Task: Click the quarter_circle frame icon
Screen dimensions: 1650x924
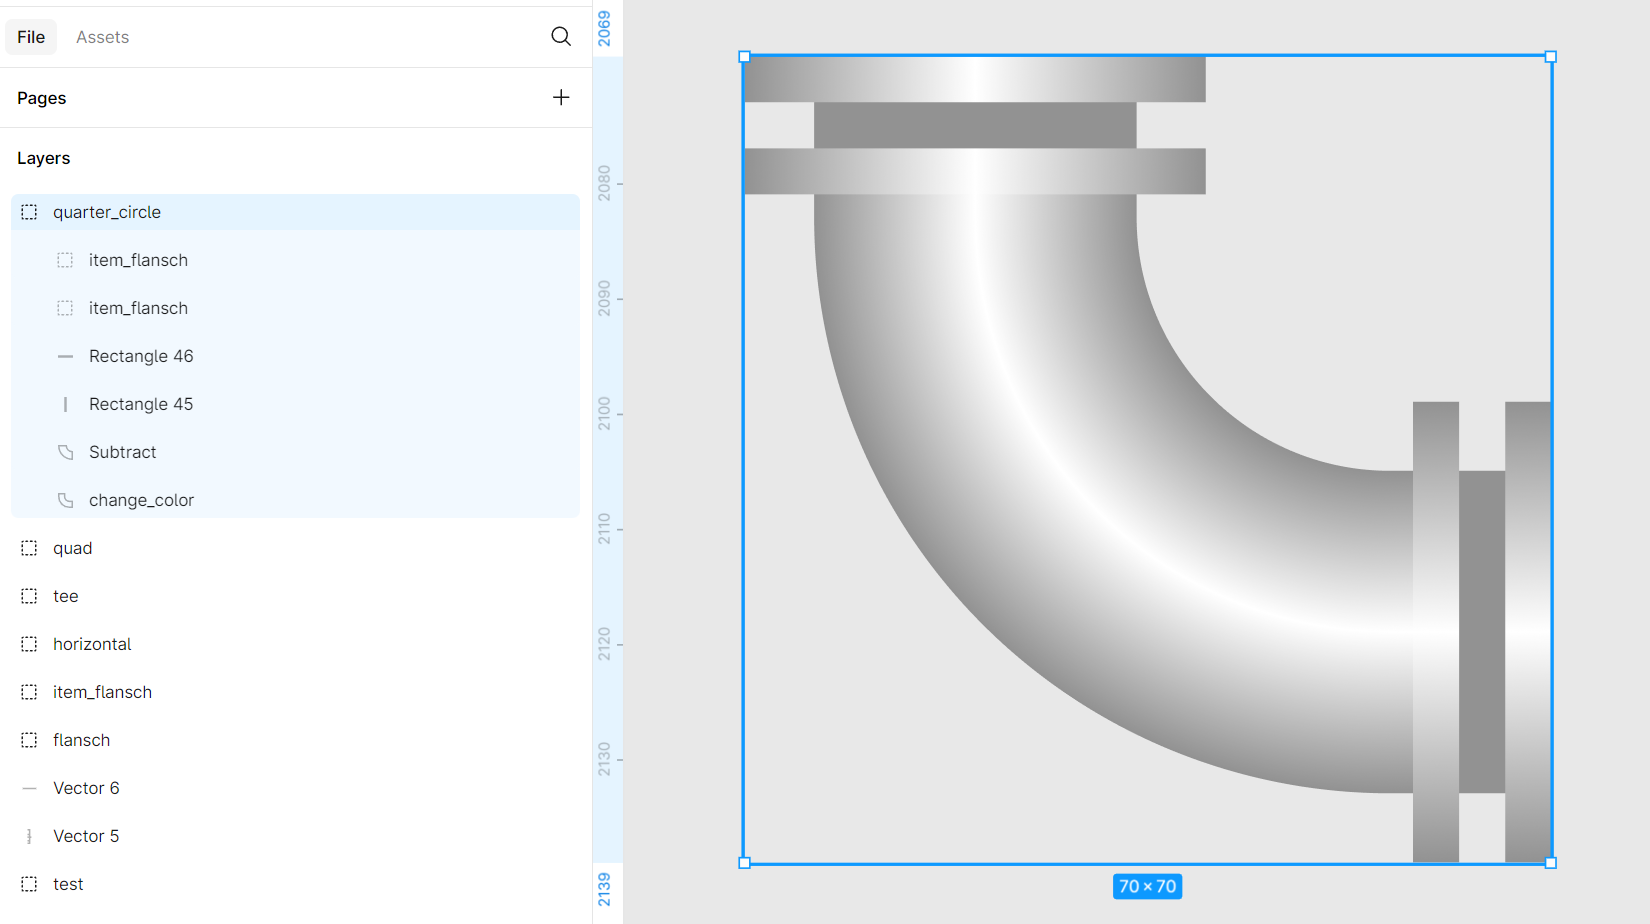Action: click(x=29, y=212)
